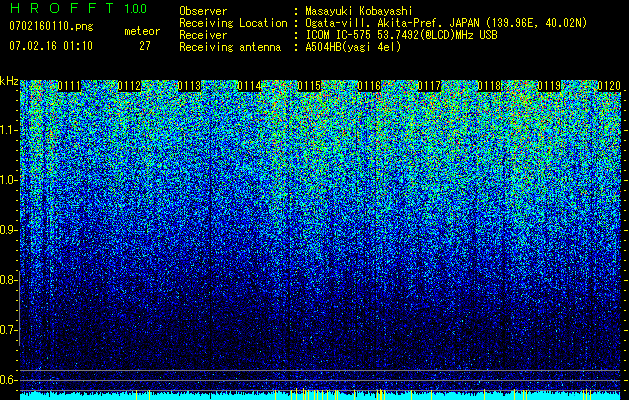Click the 0117 time marker

click(429, 86)
